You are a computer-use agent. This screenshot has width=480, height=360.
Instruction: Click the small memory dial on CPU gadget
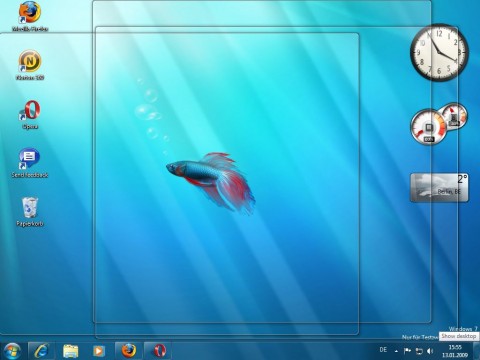coord(453,117)
